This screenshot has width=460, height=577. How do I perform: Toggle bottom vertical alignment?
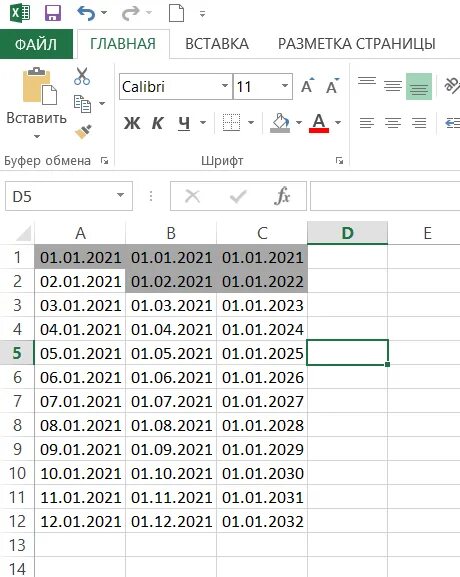(x=419, y=86)
